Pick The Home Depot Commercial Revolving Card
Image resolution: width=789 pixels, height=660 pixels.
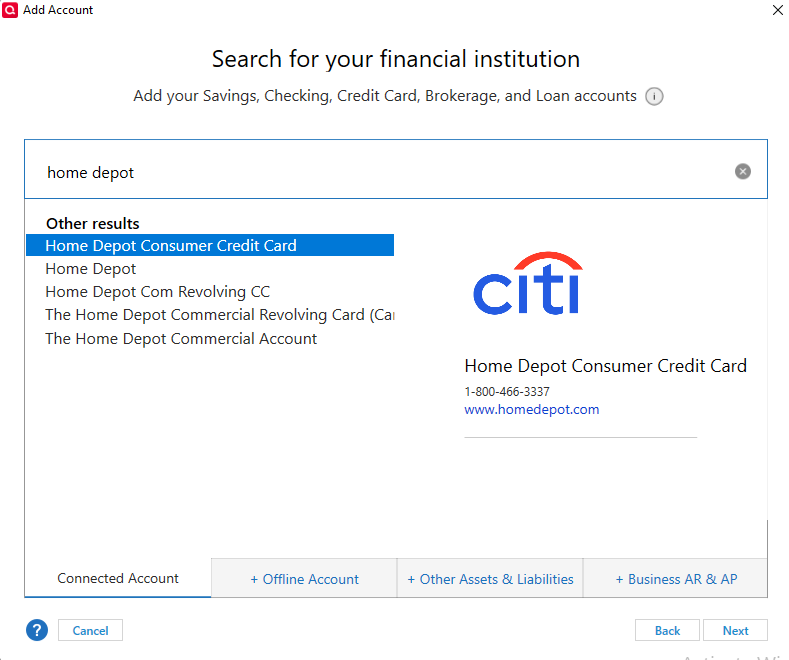coord(220,315)
